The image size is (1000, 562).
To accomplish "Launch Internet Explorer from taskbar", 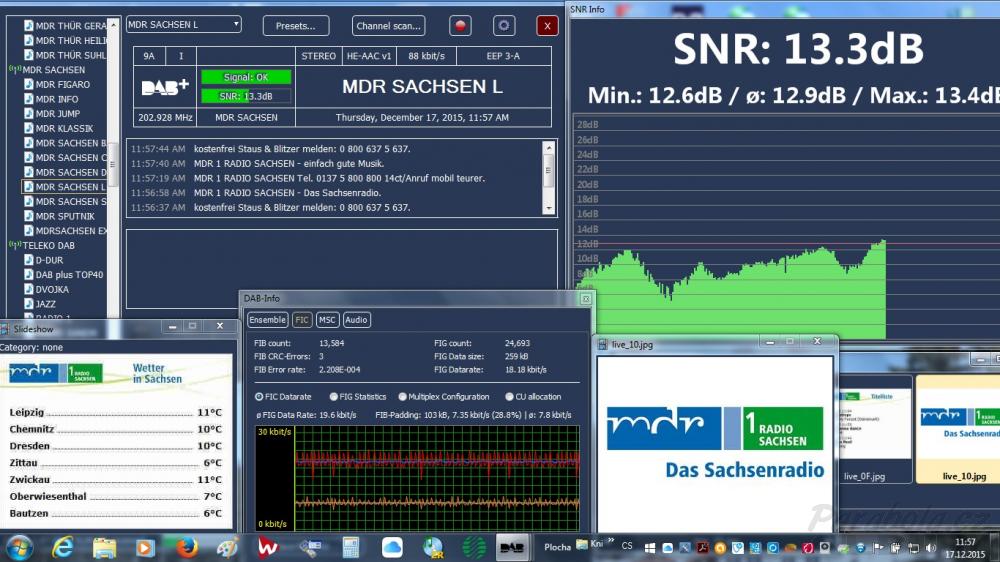I will [x=62, y=547].
